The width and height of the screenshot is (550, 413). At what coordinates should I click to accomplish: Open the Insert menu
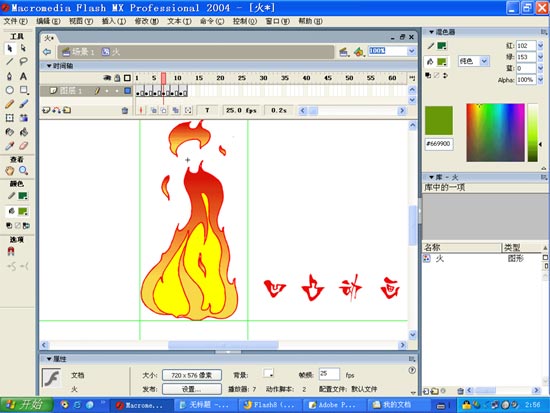(114, 21)
